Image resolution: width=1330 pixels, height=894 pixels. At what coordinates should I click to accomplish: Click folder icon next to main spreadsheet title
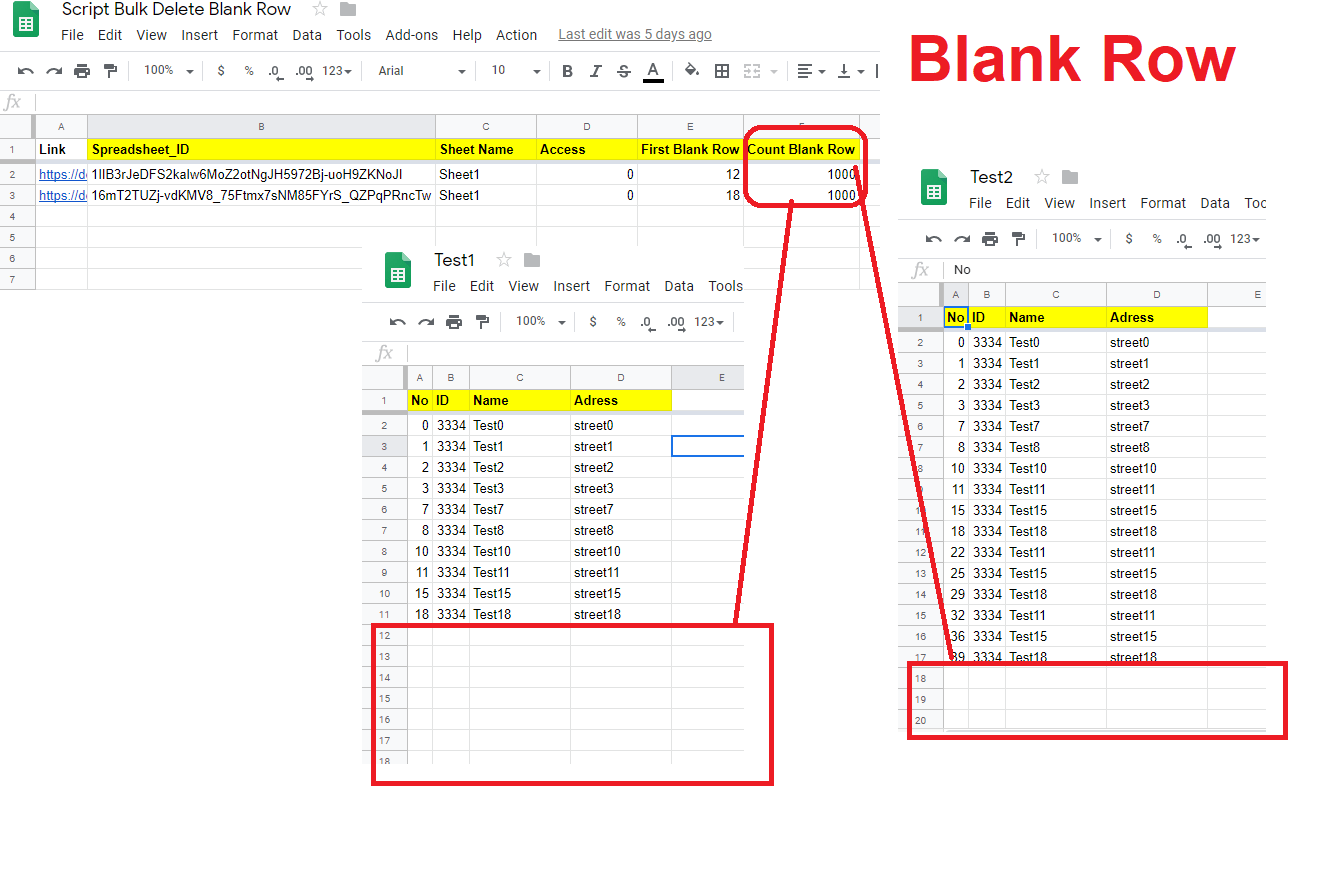click(348, 9)
